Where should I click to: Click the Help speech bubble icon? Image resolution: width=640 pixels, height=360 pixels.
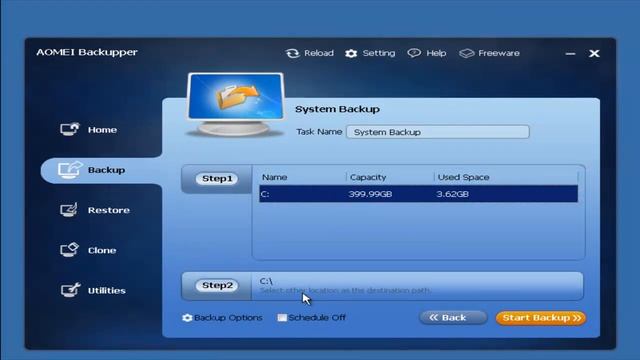click(x=414, y=53)
